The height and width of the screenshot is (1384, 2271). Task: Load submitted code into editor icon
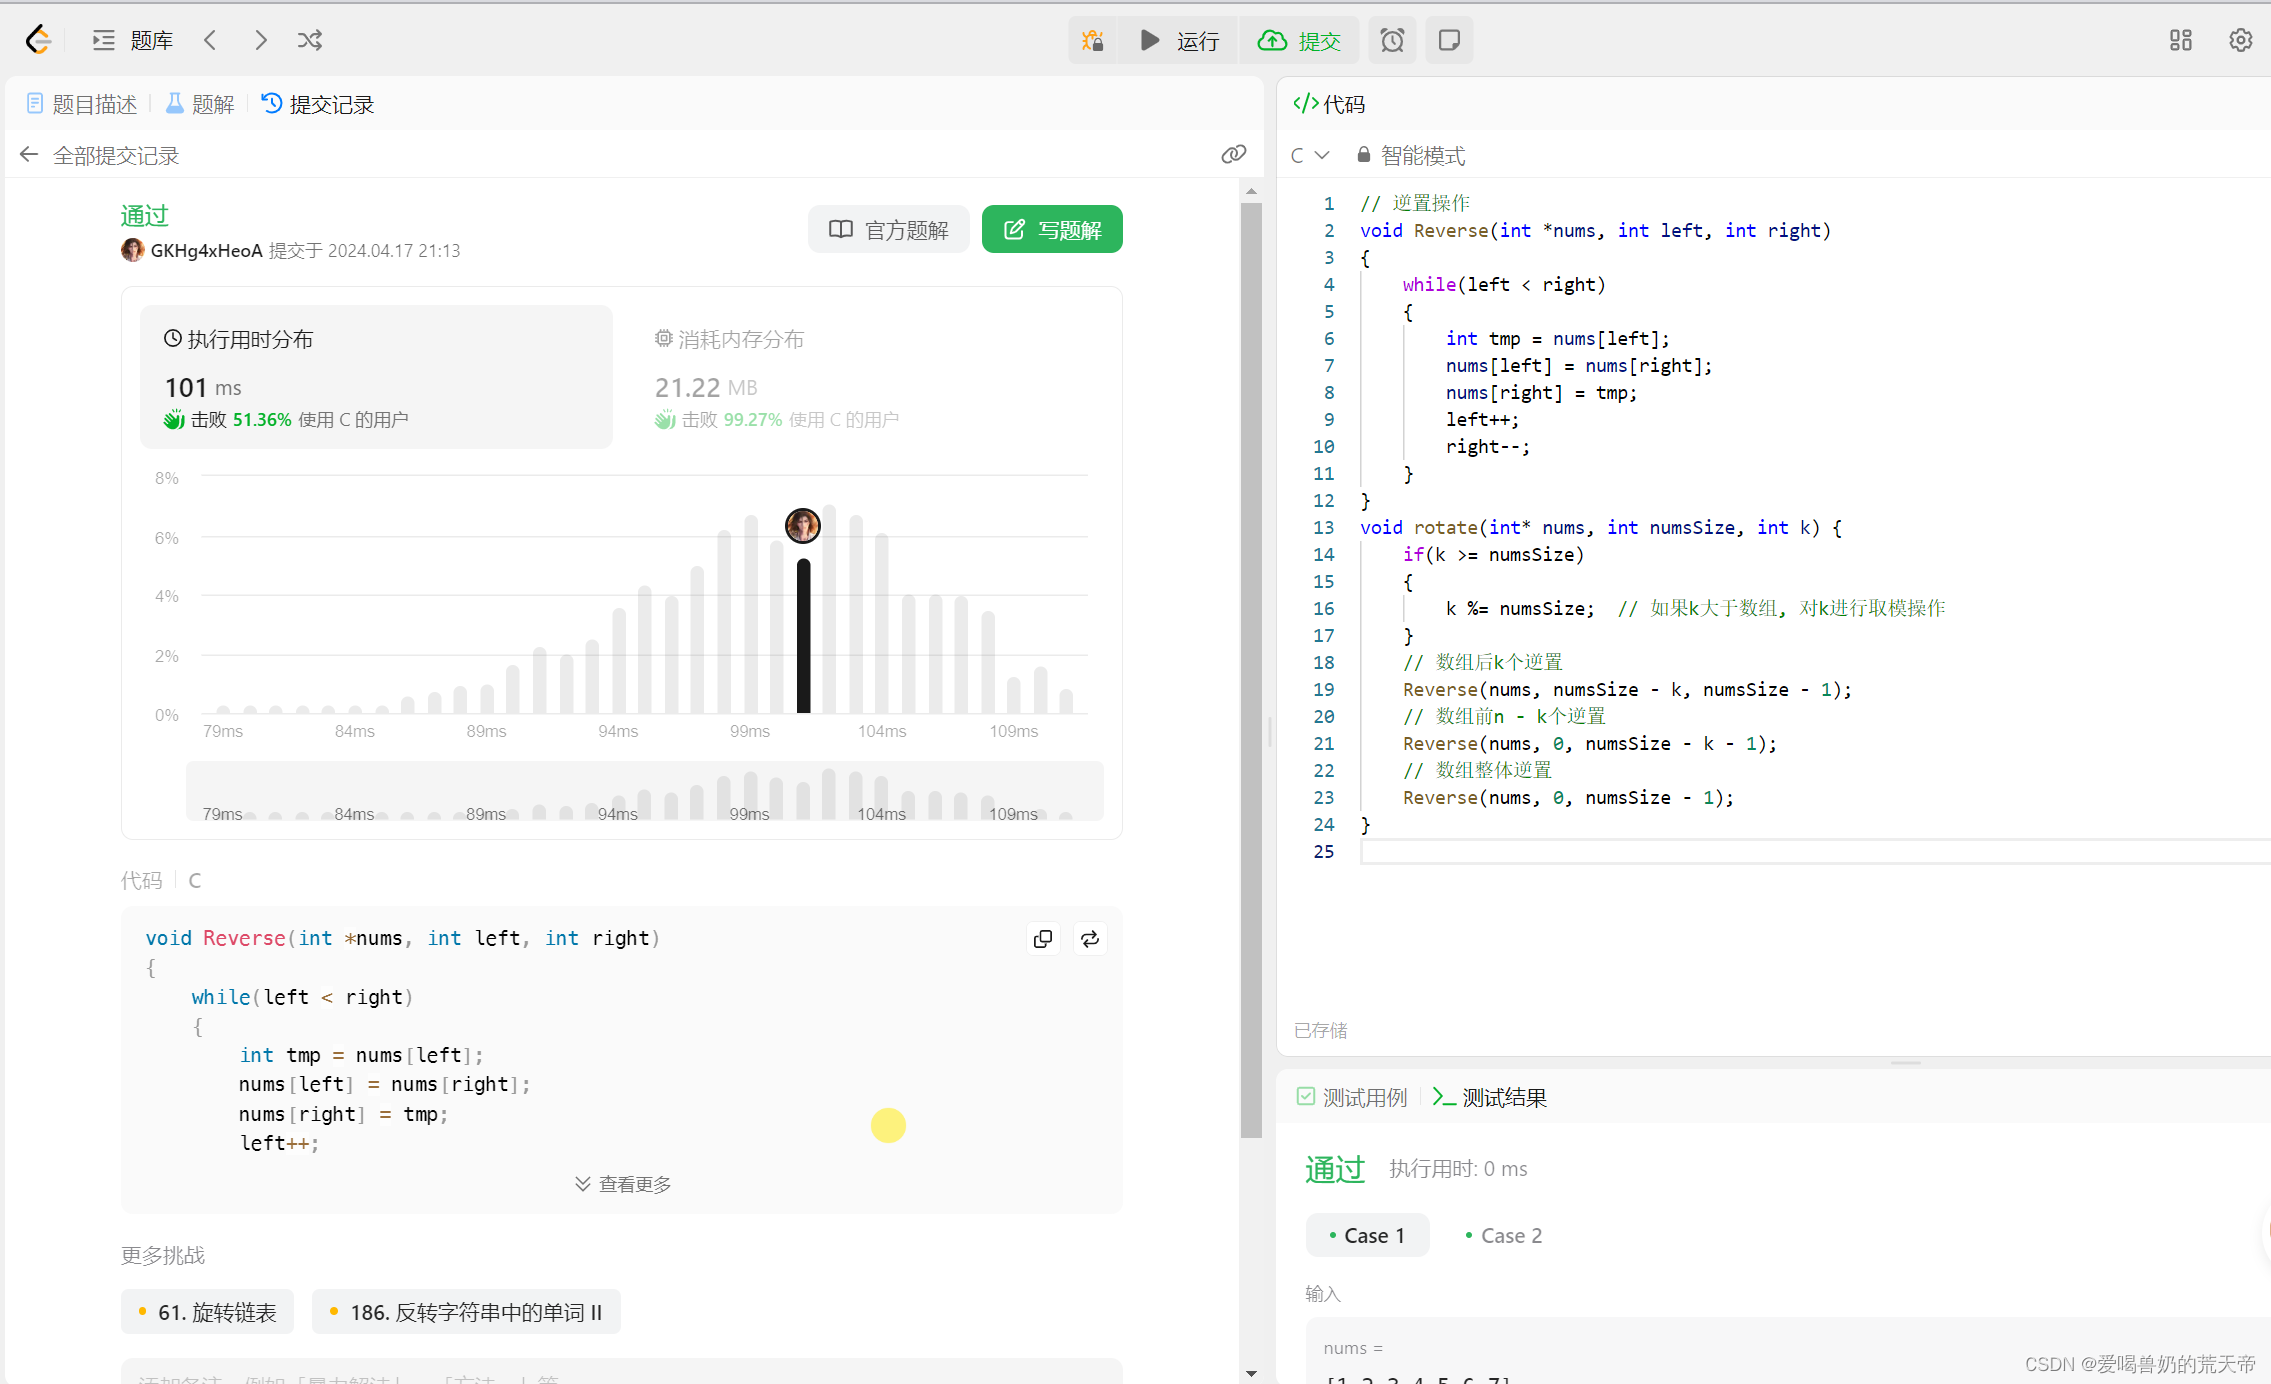[1090, 938]
